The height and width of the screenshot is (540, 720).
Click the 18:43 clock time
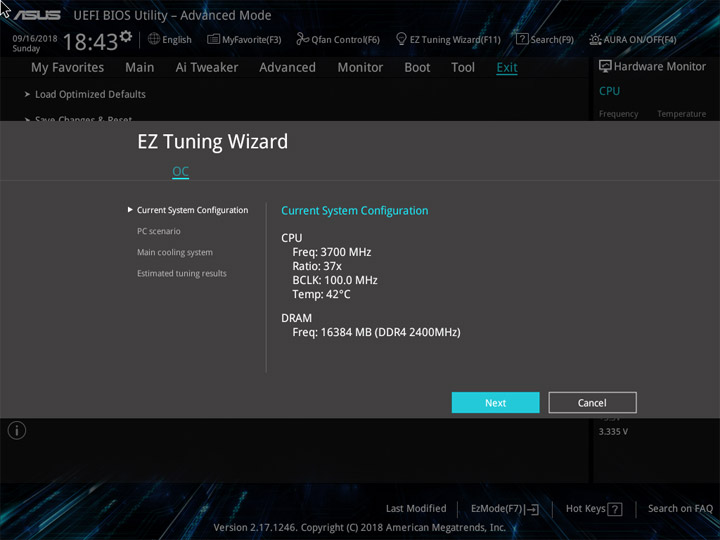tap(91, 42)
